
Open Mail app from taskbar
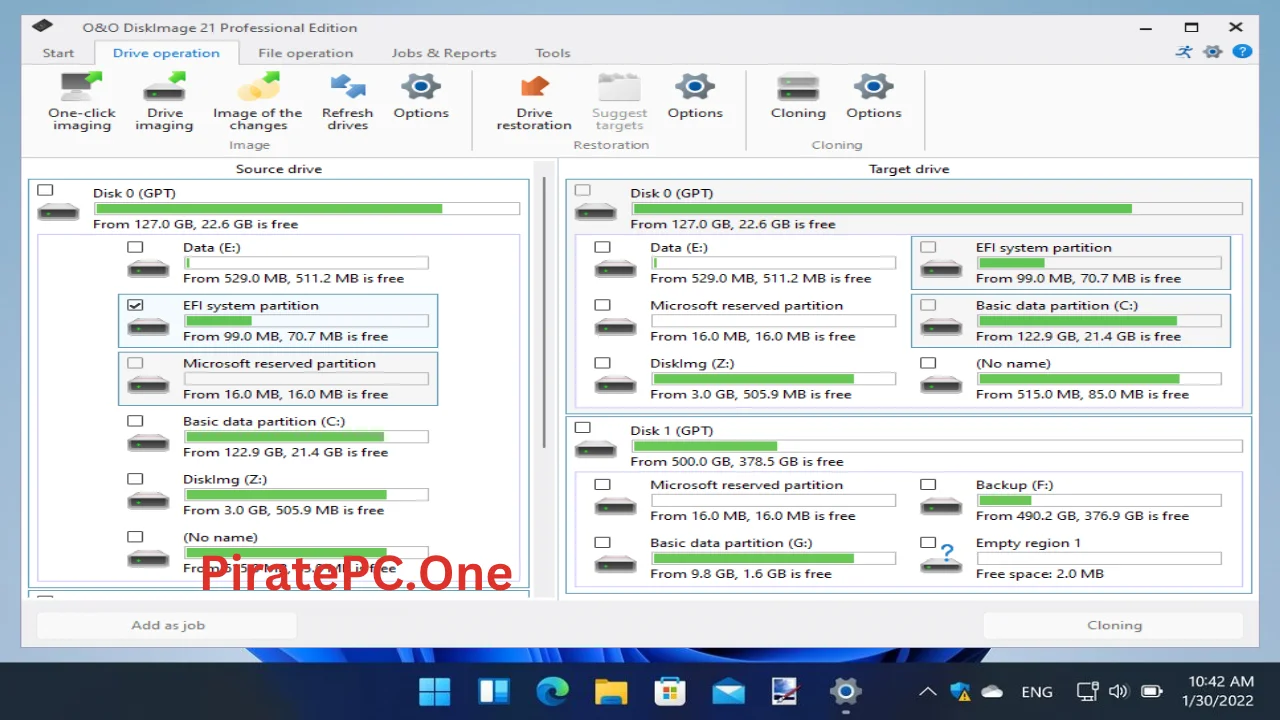pyautogui.click(x=728, y=691)
